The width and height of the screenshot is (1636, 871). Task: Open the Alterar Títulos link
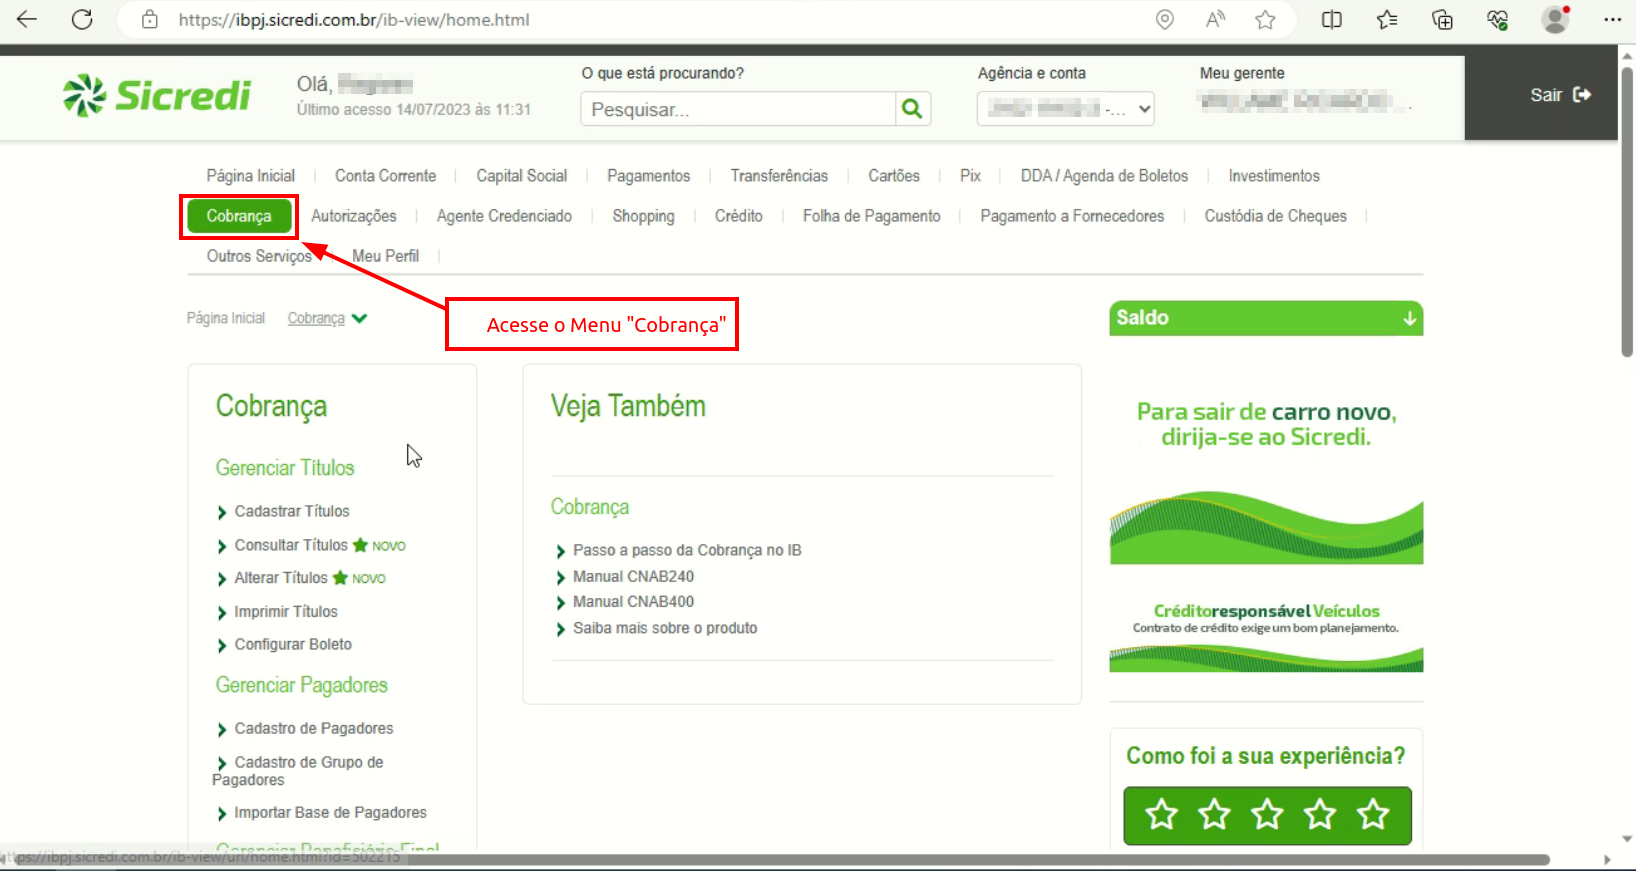[281, 578]
